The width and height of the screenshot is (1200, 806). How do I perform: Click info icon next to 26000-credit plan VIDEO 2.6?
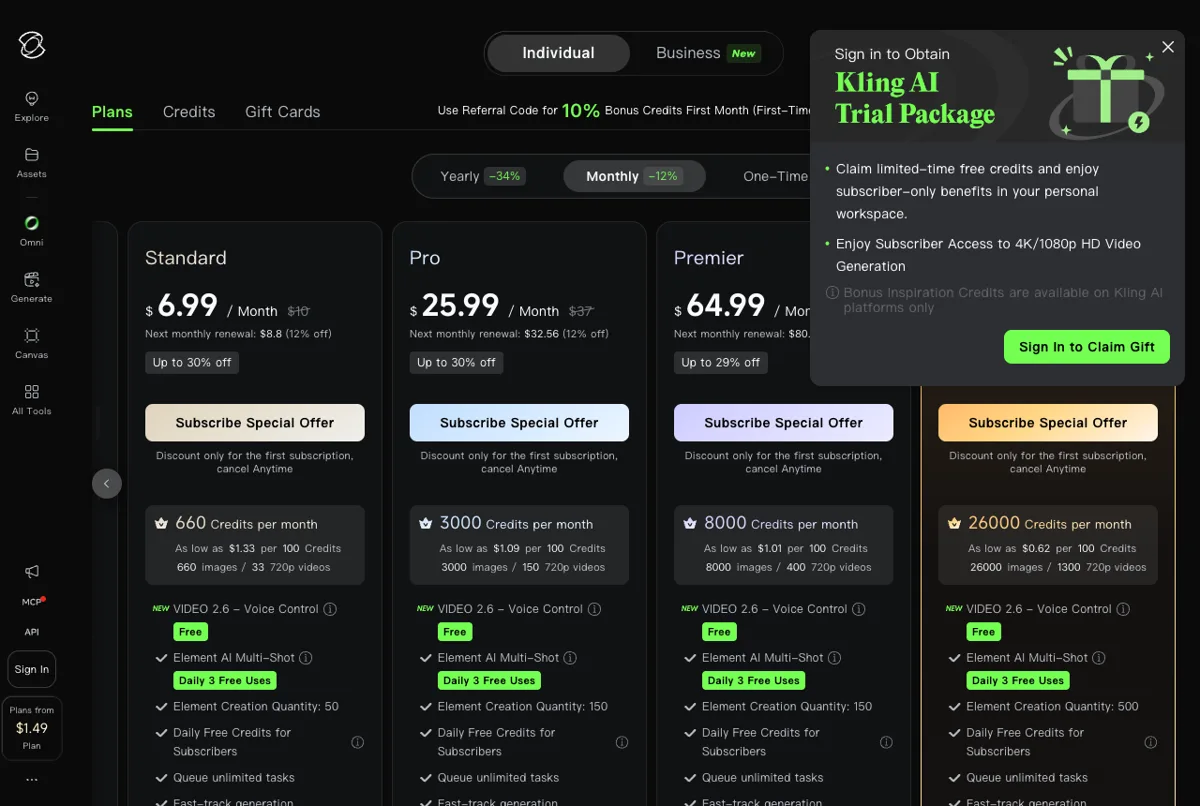[1123, 609]
